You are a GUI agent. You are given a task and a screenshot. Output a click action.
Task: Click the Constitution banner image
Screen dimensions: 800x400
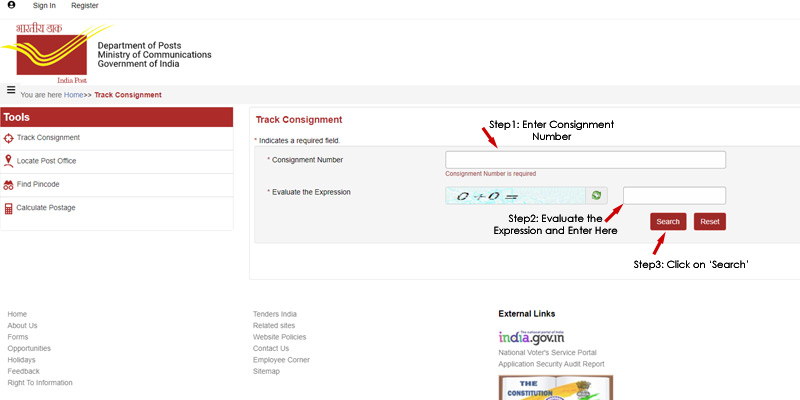coord(556,388)
